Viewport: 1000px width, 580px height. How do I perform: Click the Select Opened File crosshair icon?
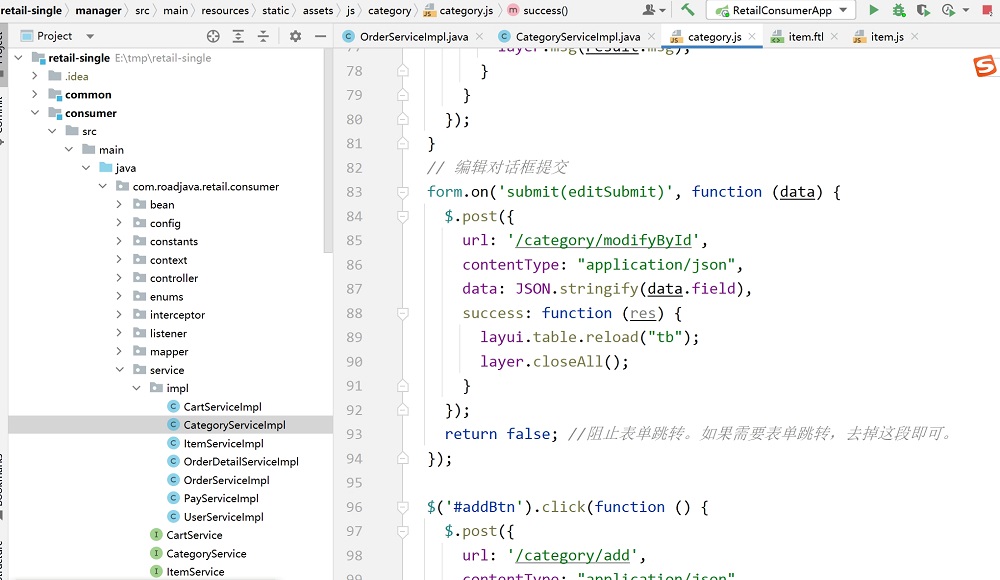pos(213,36)
